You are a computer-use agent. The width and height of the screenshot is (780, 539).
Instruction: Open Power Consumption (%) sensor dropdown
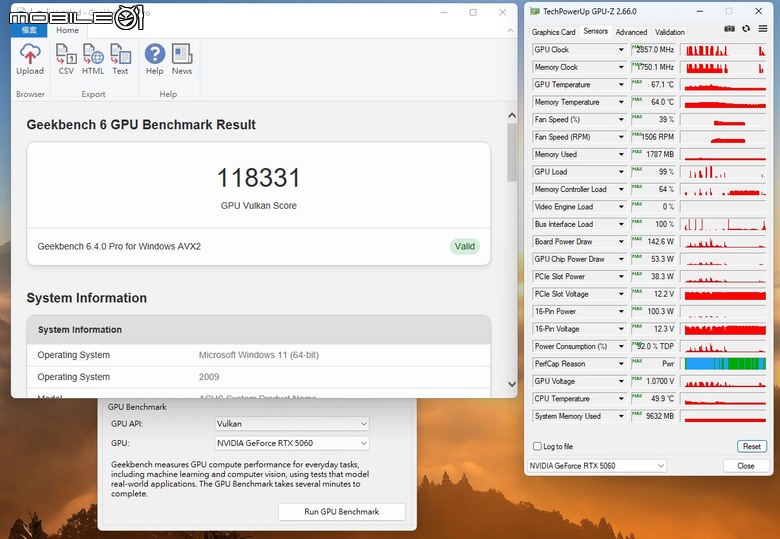(621, 346)
